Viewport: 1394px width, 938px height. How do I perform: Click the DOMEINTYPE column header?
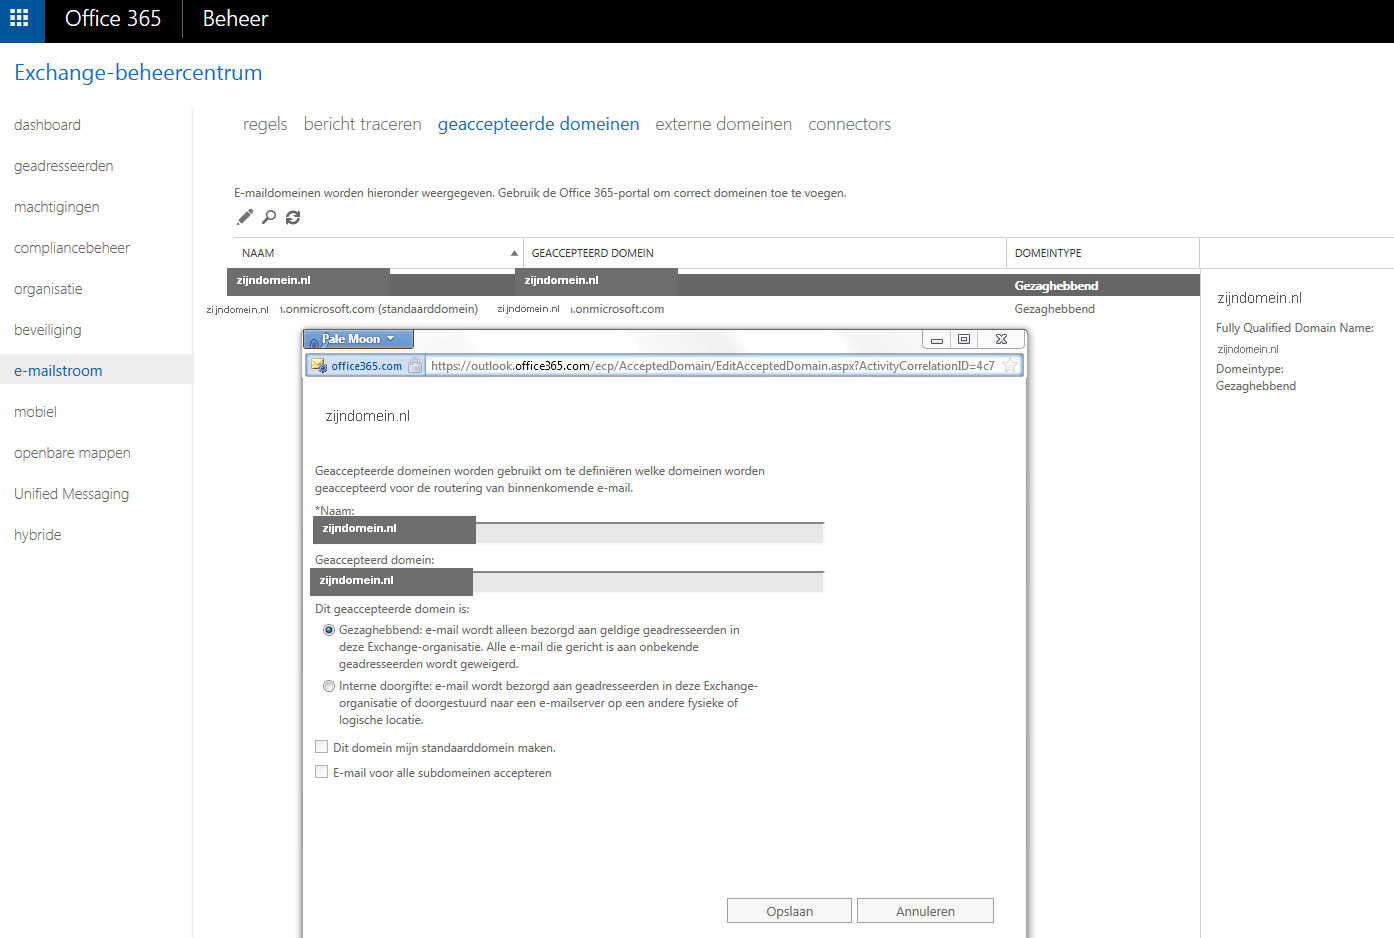[1048, 253]
